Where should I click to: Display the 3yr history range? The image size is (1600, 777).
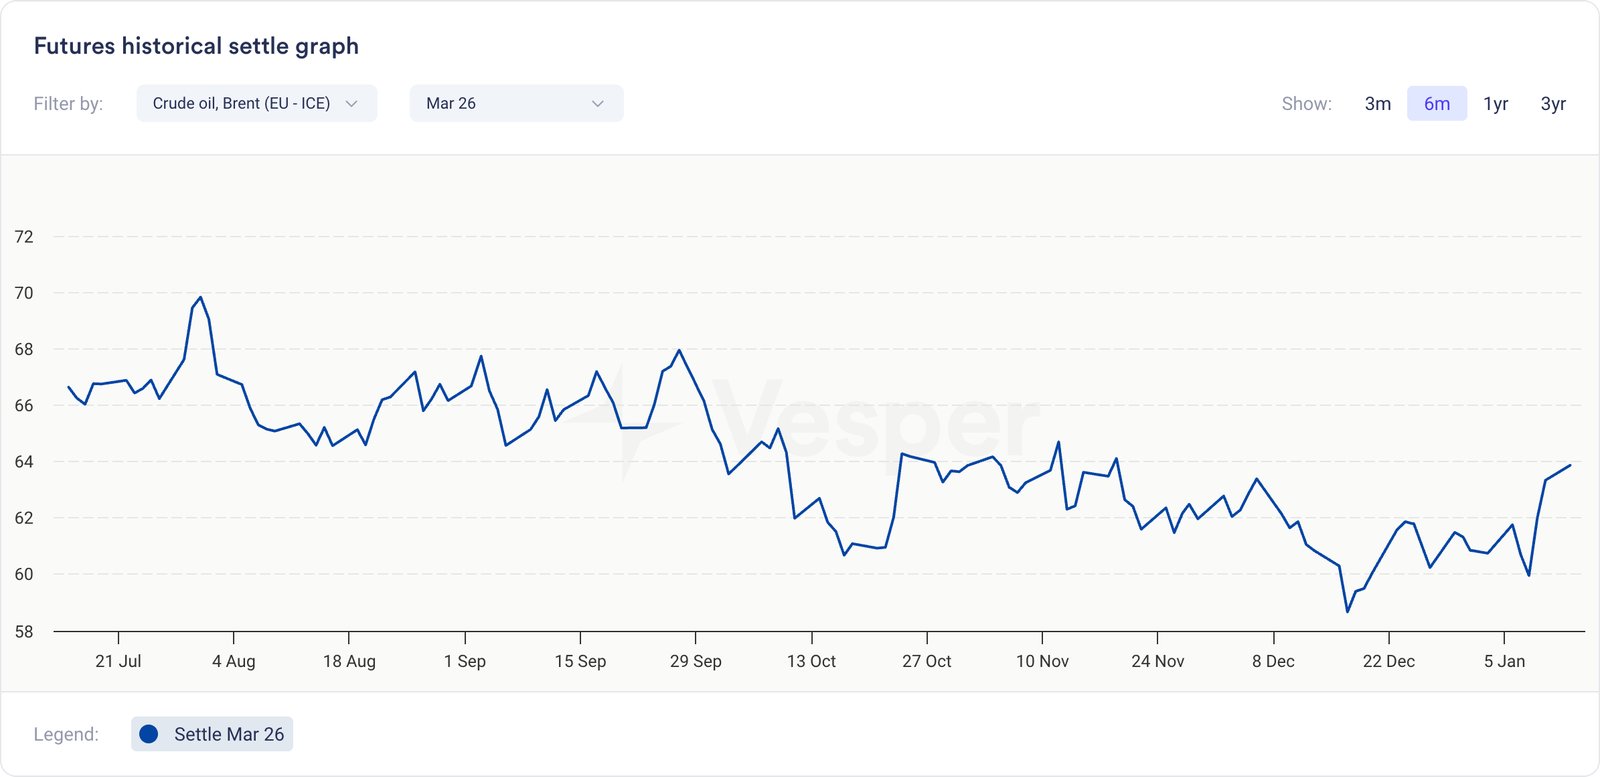1552,103
